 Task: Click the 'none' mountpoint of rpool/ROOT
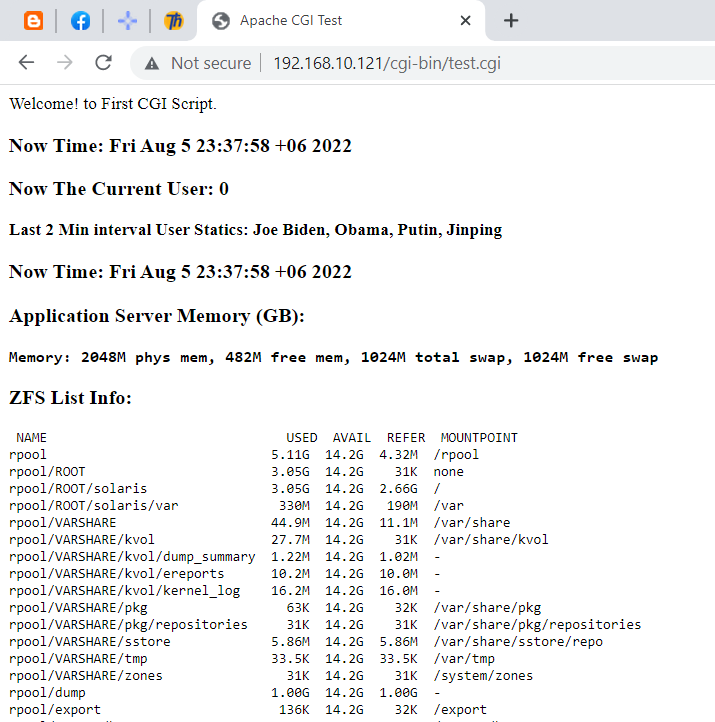point(448,472)
